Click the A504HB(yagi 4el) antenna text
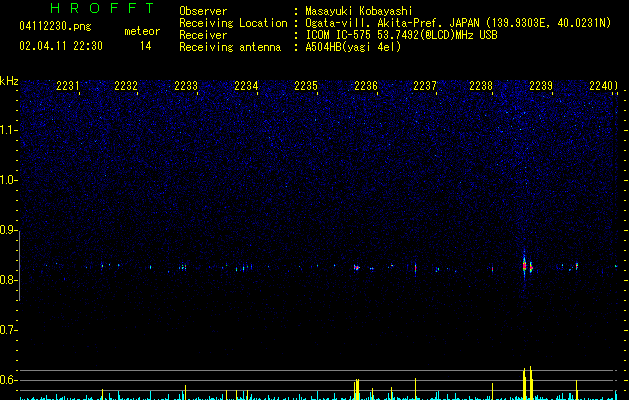629x400 pixels. coord(353,47)
